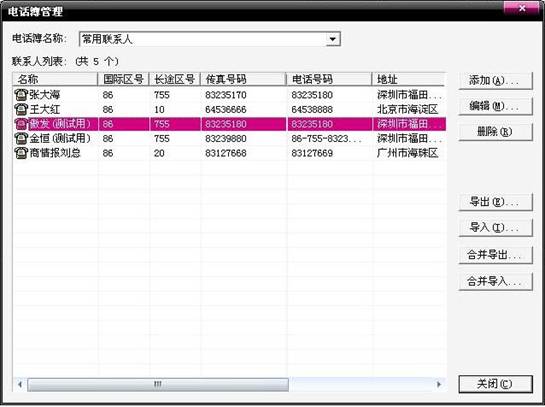Click the 地址 column header
This screenshot has width=545, height=407.
coord(408,79)
